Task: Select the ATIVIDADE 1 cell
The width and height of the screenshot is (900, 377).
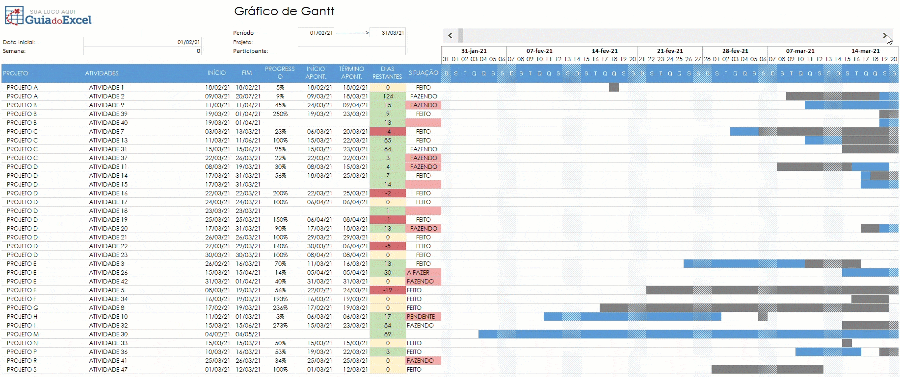Action: coord(106,87)
